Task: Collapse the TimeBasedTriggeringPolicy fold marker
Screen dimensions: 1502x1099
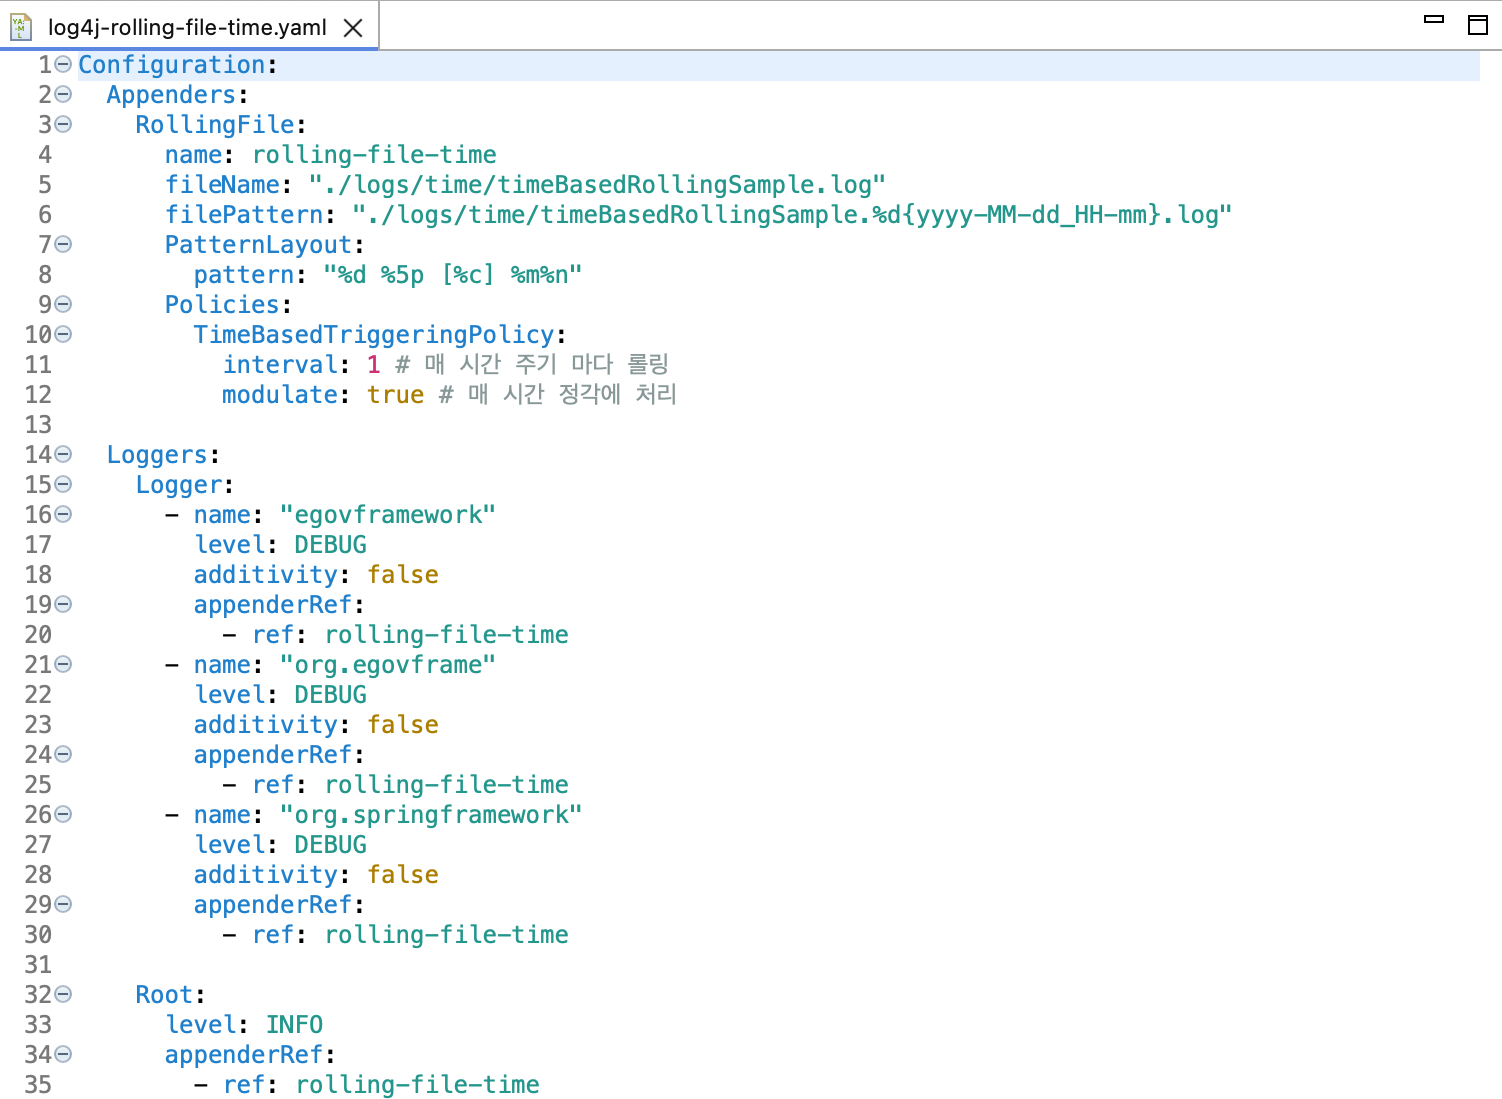Action: coord(62,334)
